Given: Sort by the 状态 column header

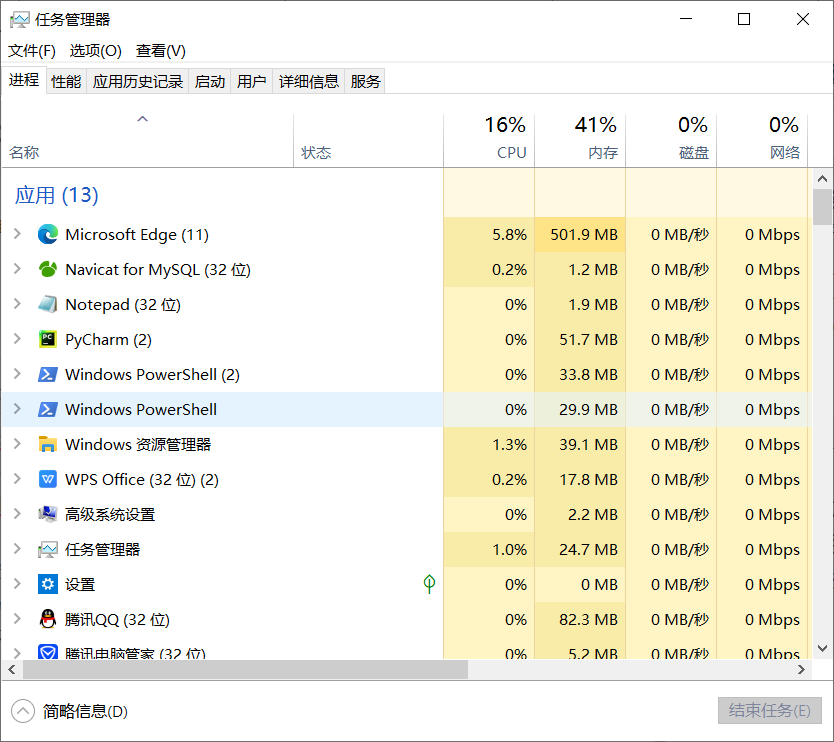Looking at the screenshot, I should point(368,140).
